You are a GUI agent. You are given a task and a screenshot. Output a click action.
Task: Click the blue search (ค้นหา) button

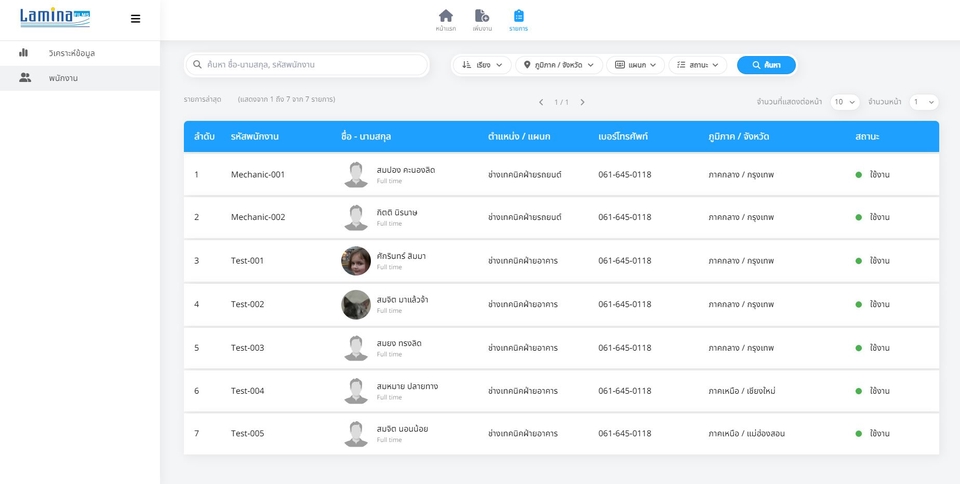tap(767, 64)
